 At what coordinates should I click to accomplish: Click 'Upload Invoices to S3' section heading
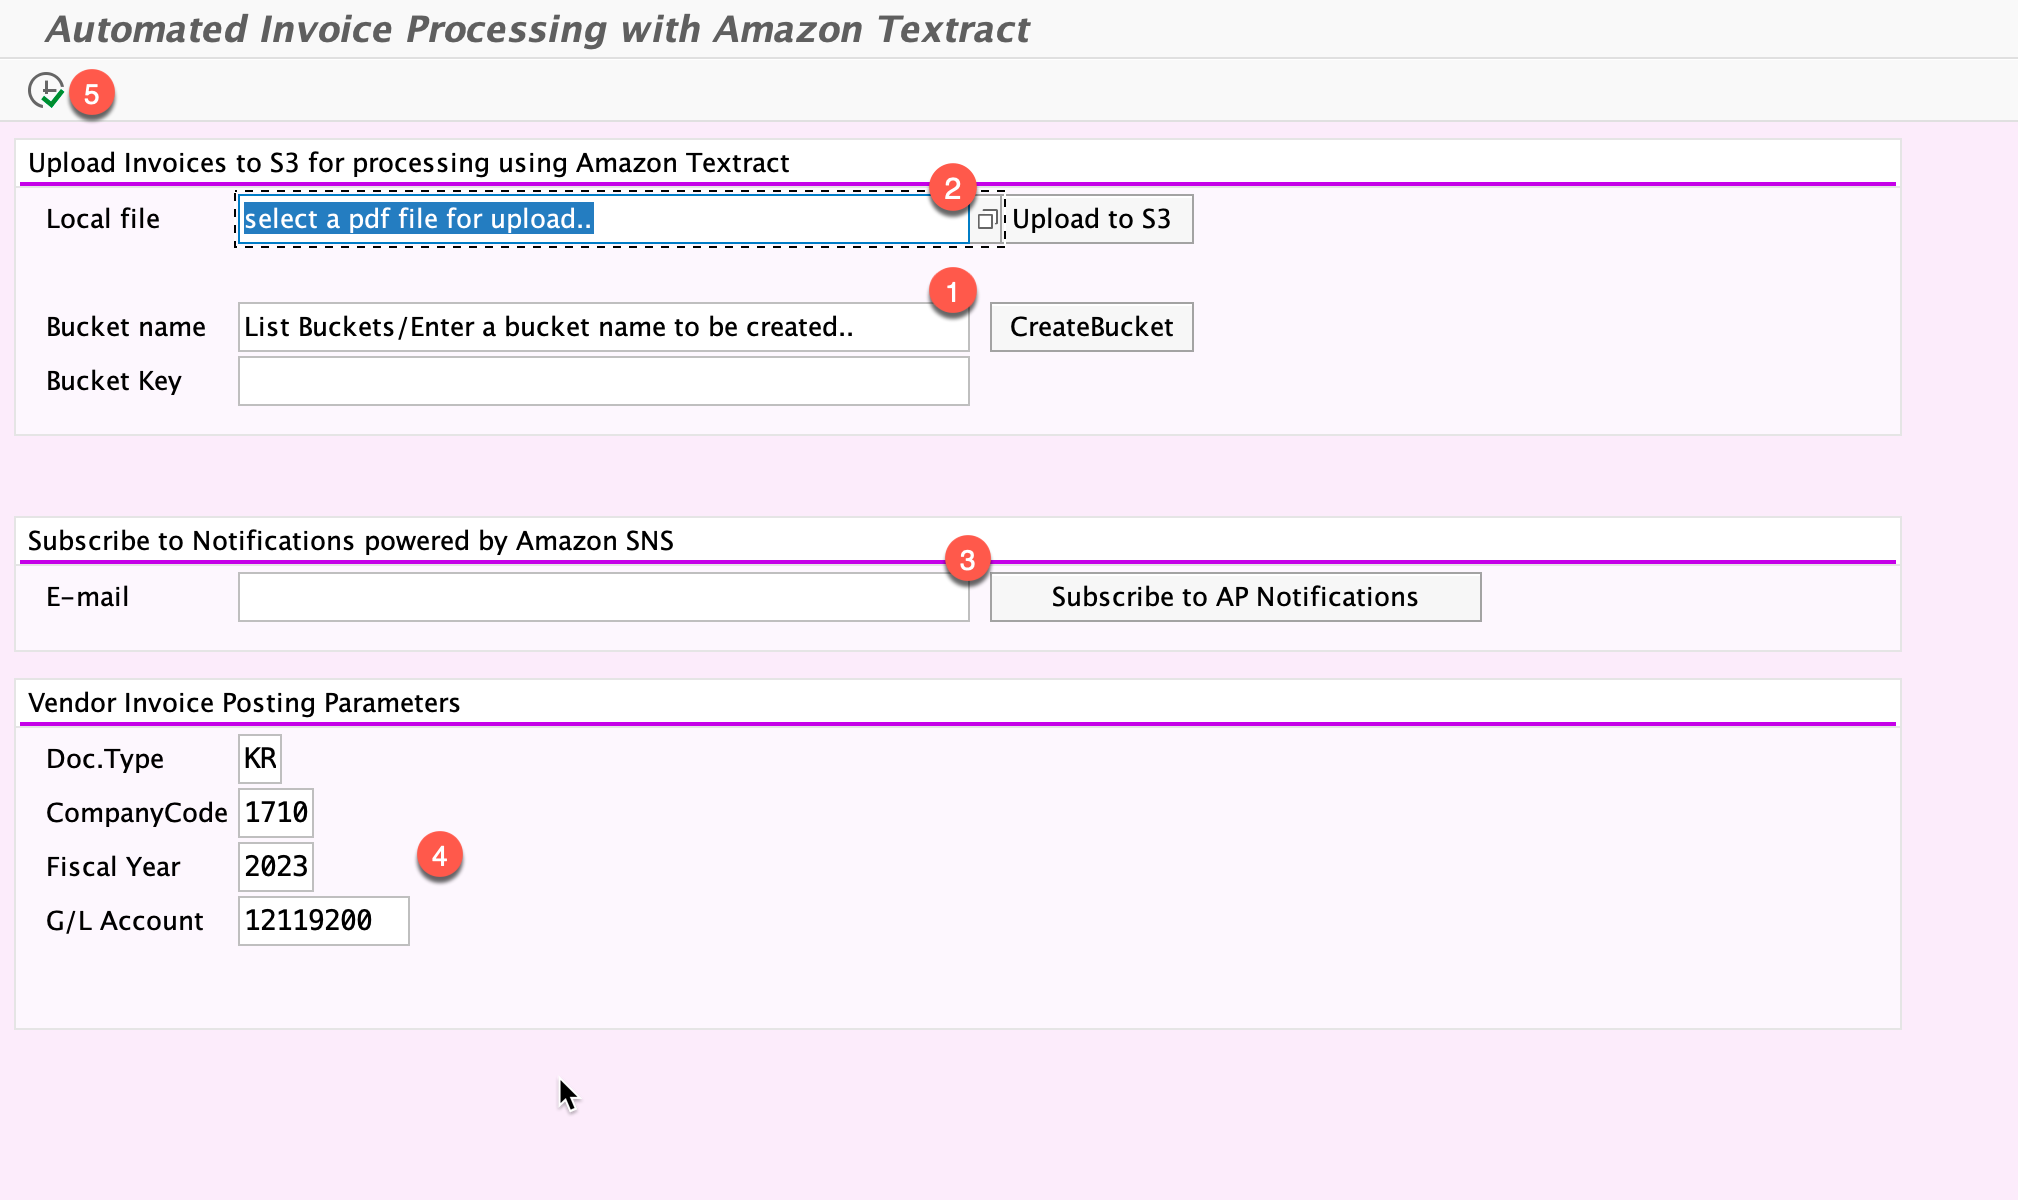pos(409,163)
